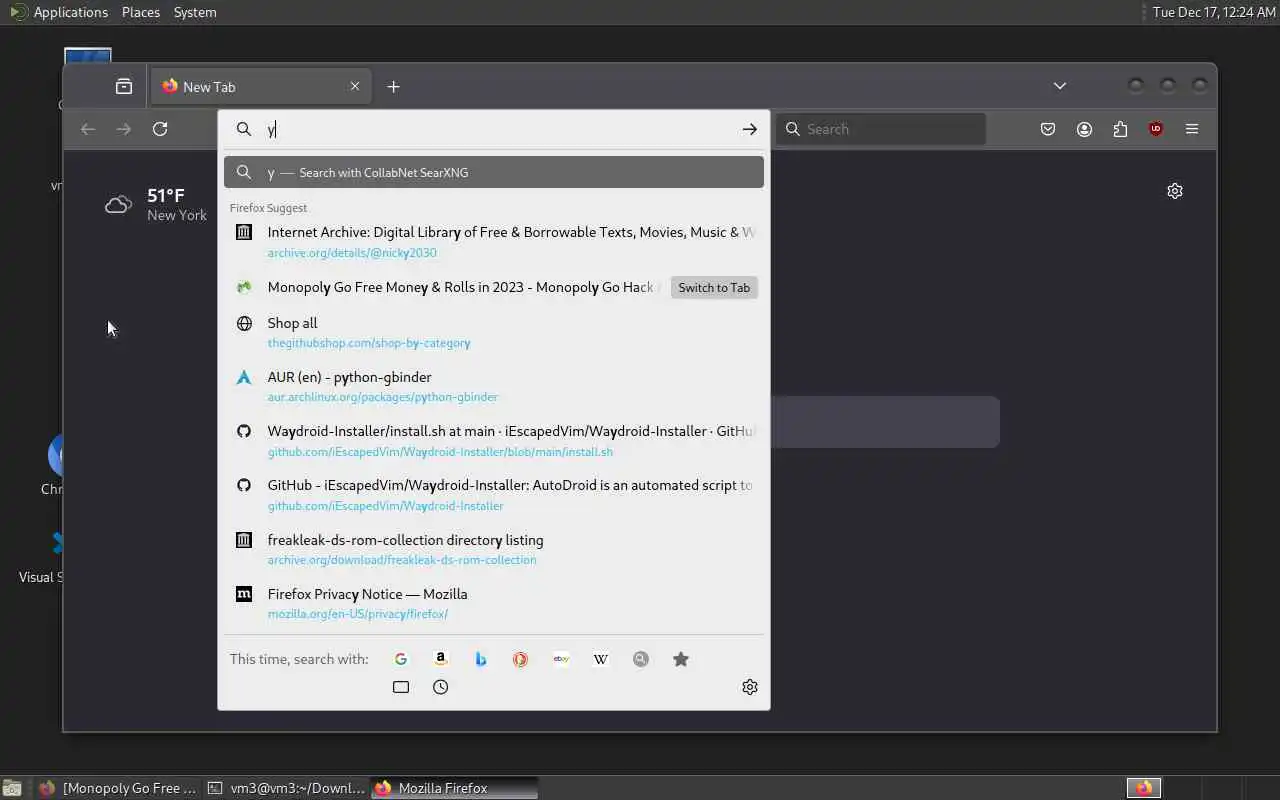
Task: Open AUR python-gbinder suggestion
Action: tap(494, 387)
